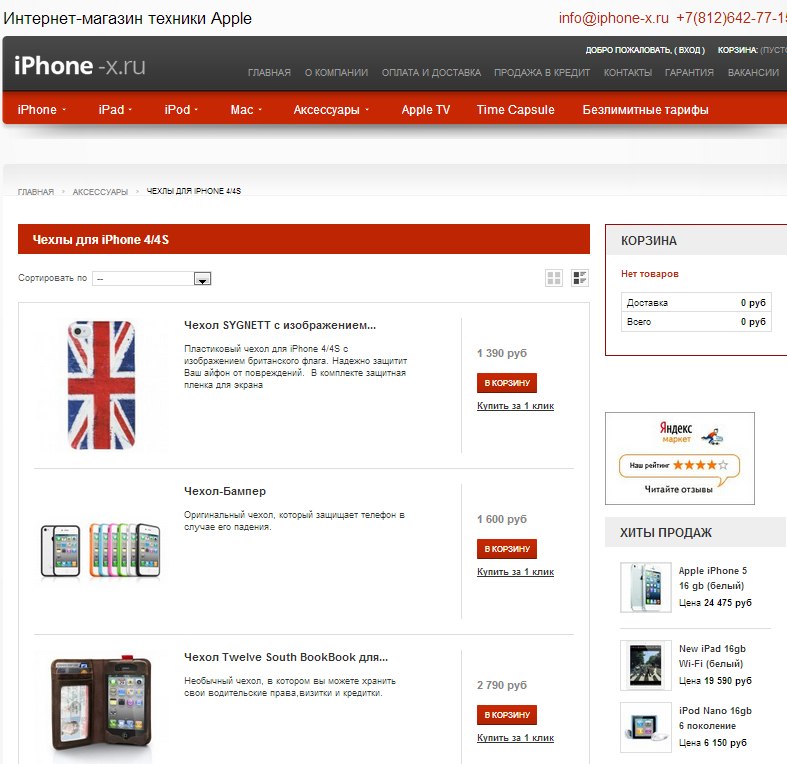The height and width of the screenshot is (764, 787).
Task: Go to Аксессуары breadcrumb
Action: (100, 192)
